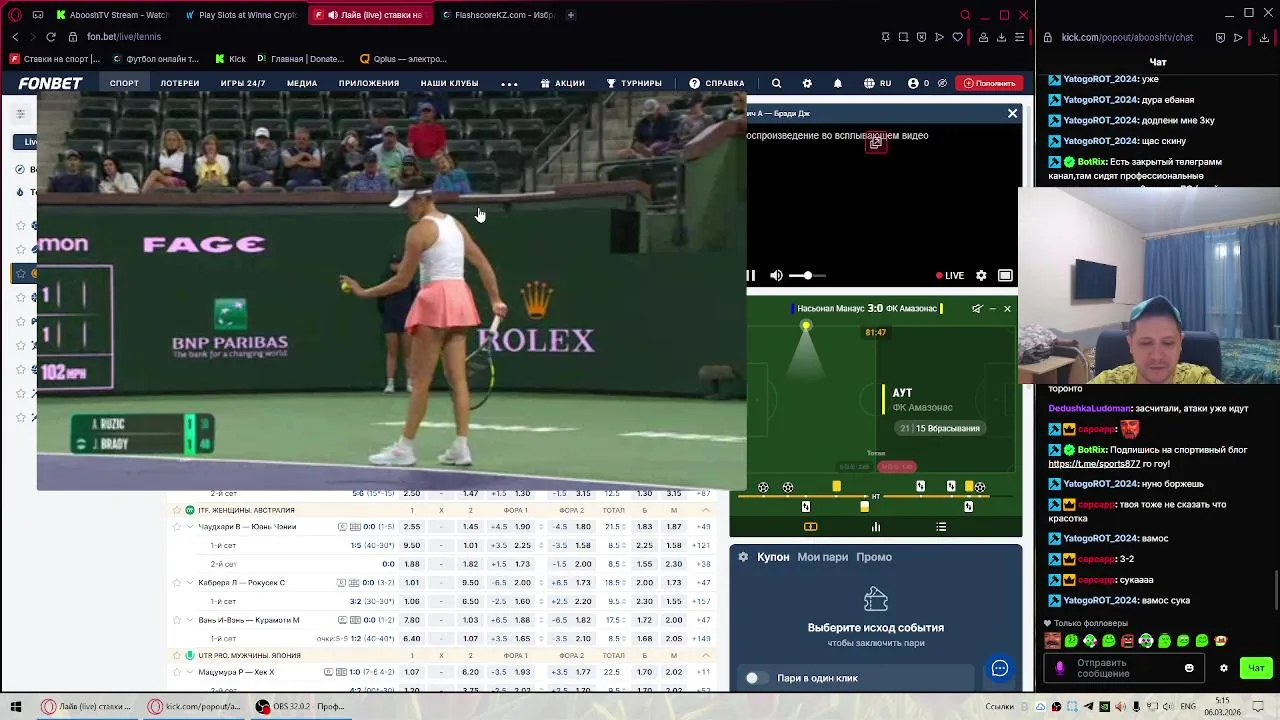
Task: Reload the page in the browser
Action: pos(50,37)
